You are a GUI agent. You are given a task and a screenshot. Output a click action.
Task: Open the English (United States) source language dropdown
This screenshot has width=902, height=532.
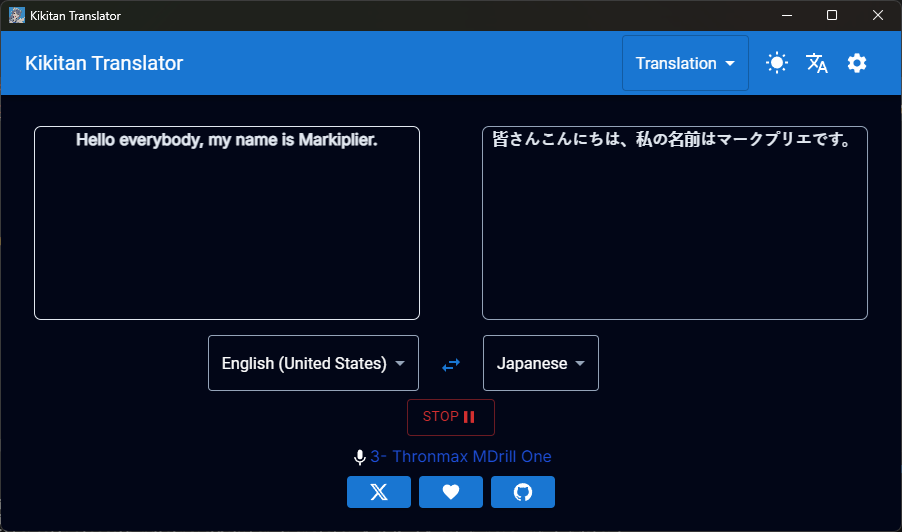pos(313,363)
